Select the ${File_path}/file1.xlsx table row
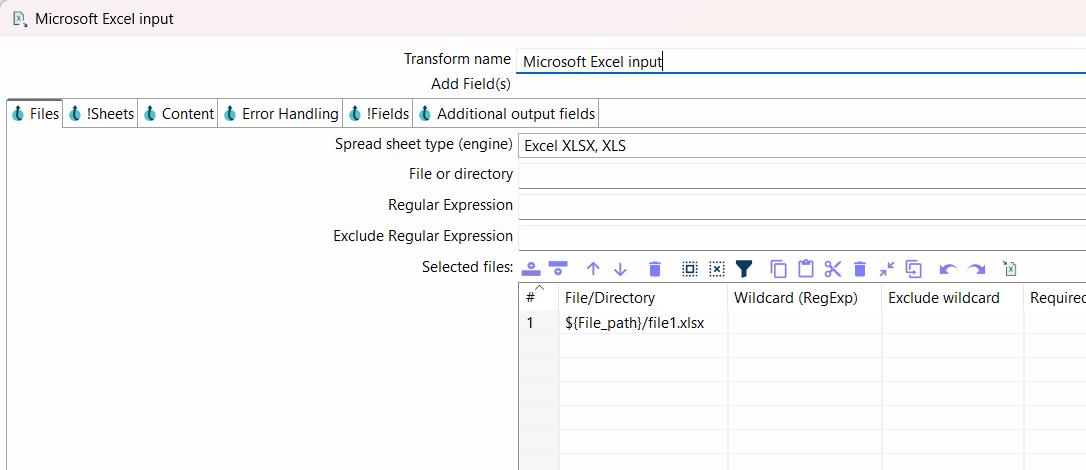 [634, 323]
